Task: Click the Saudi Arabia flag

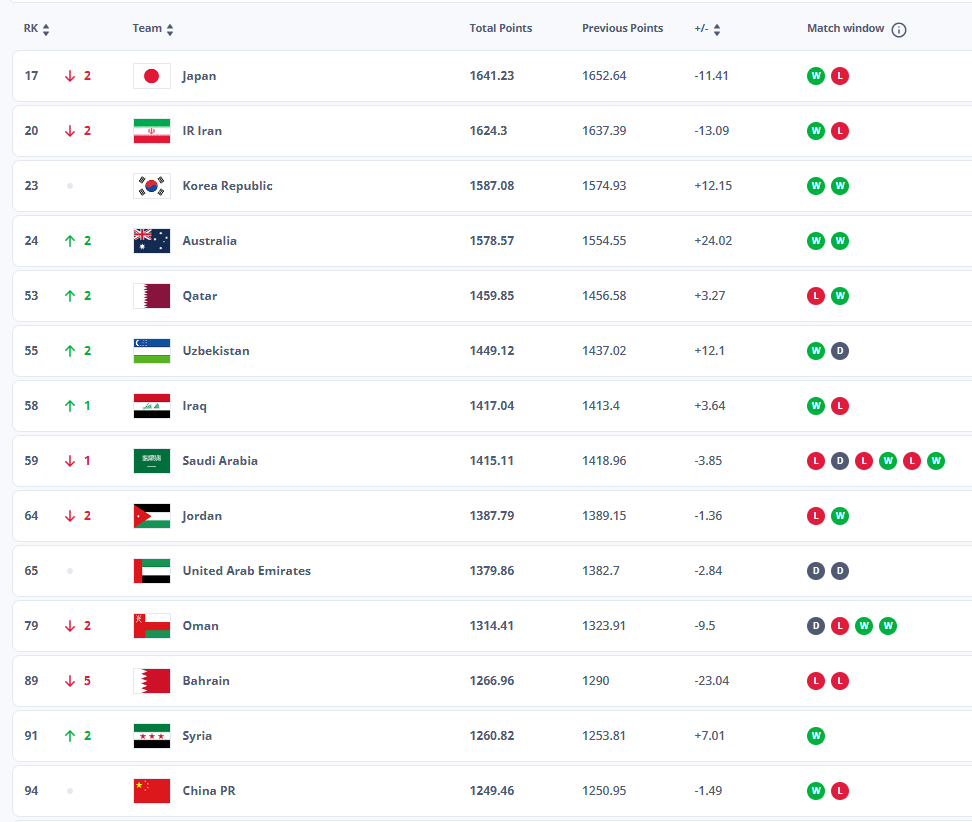Action: tap(152, 461)
